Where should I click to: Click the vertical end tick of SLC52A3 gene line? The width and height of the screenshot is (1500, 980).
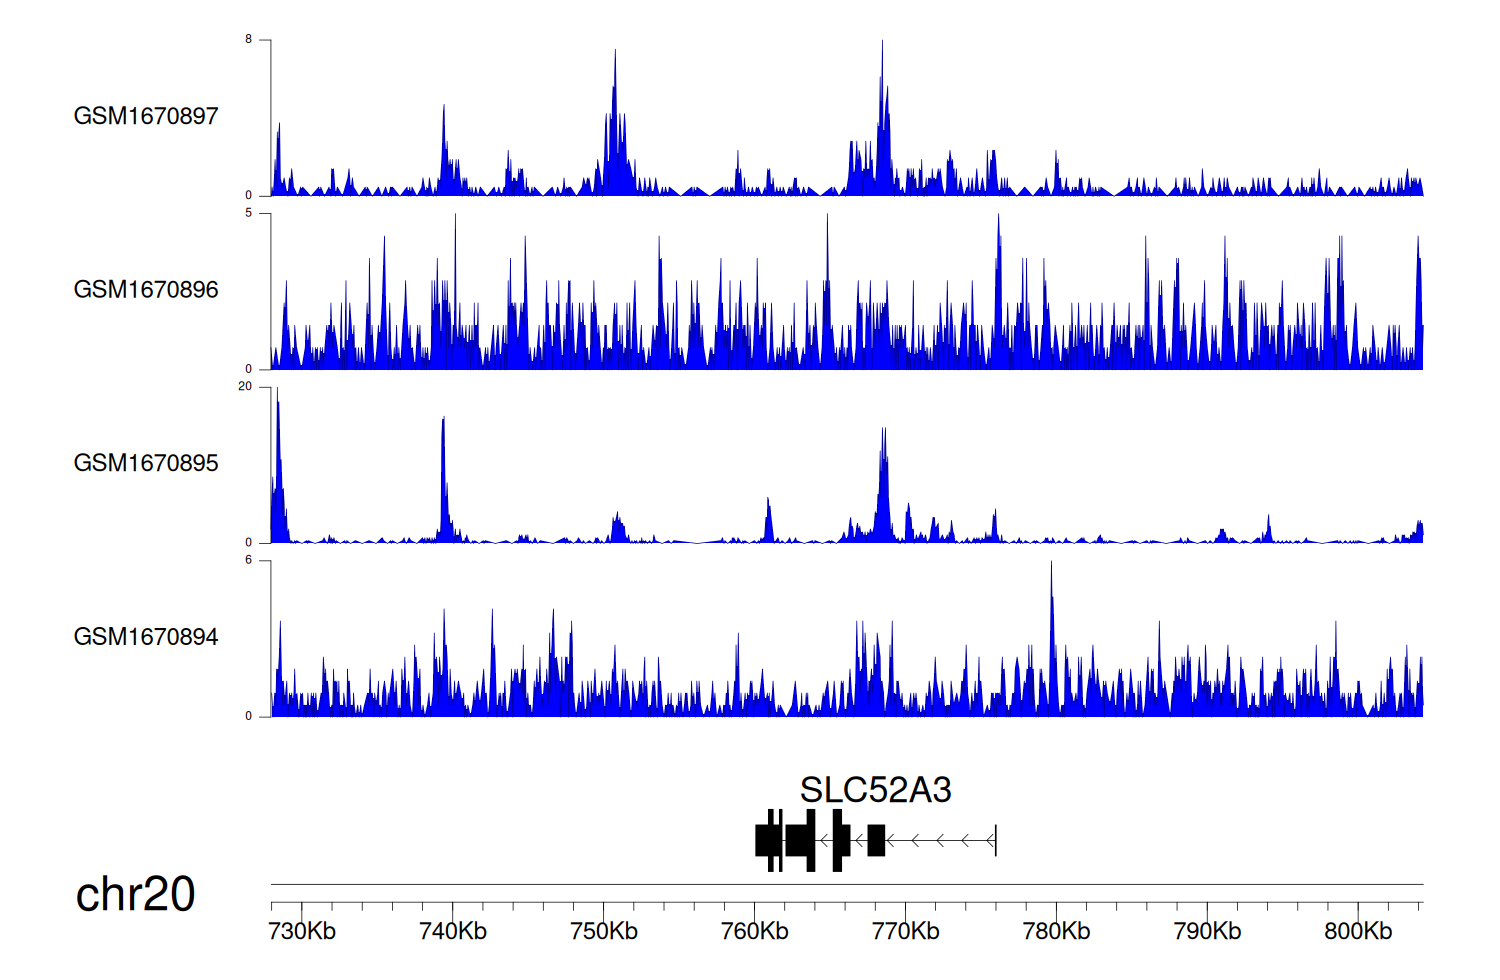996,840
